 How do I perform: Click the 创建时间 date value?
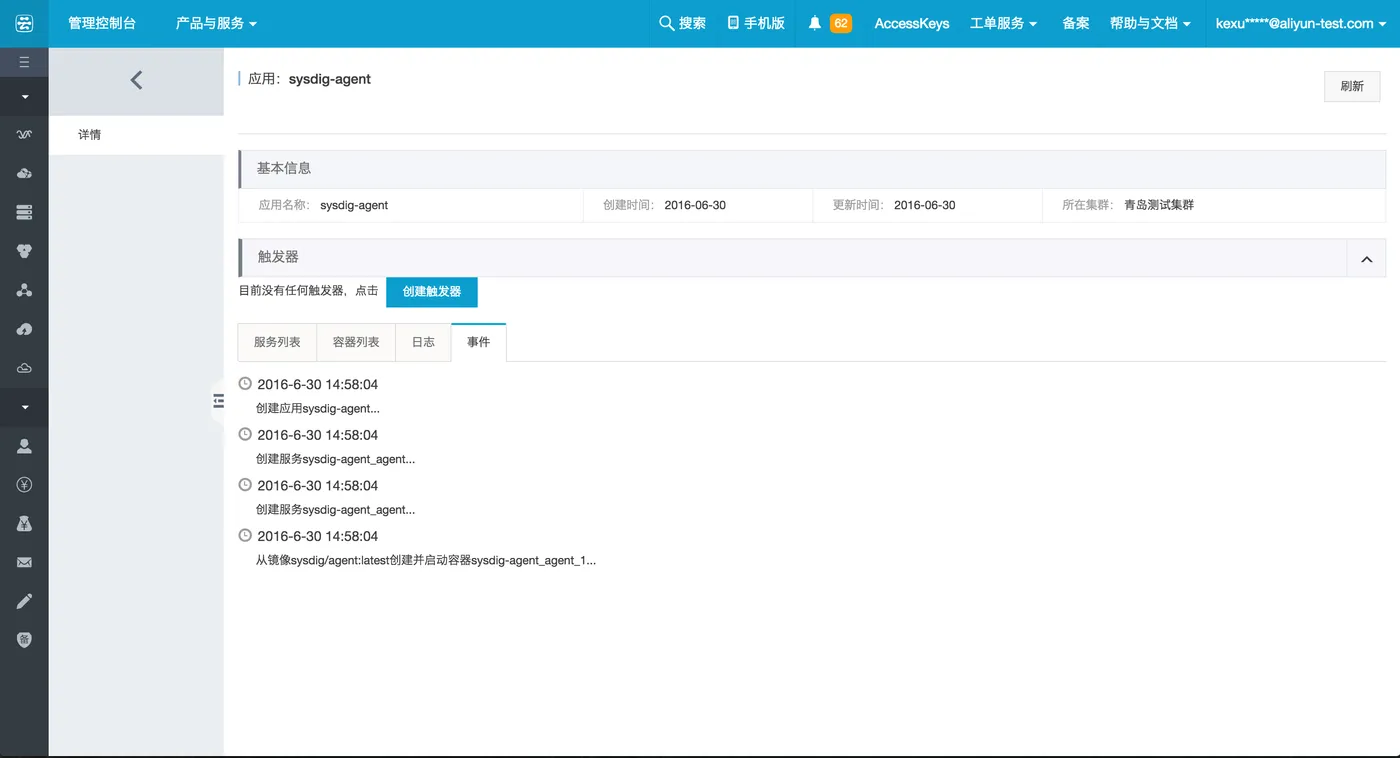point(695,205)
